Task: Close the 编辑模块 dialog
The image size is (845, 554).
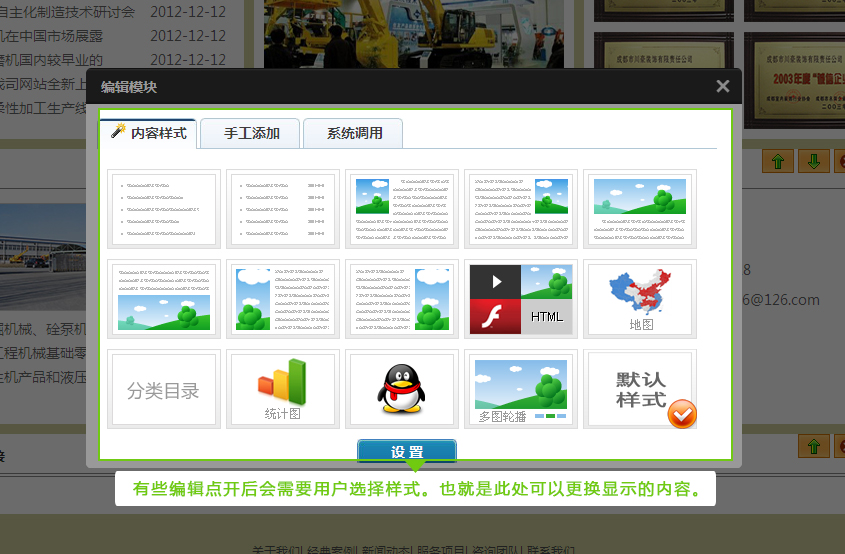Action: coord(723,86)
